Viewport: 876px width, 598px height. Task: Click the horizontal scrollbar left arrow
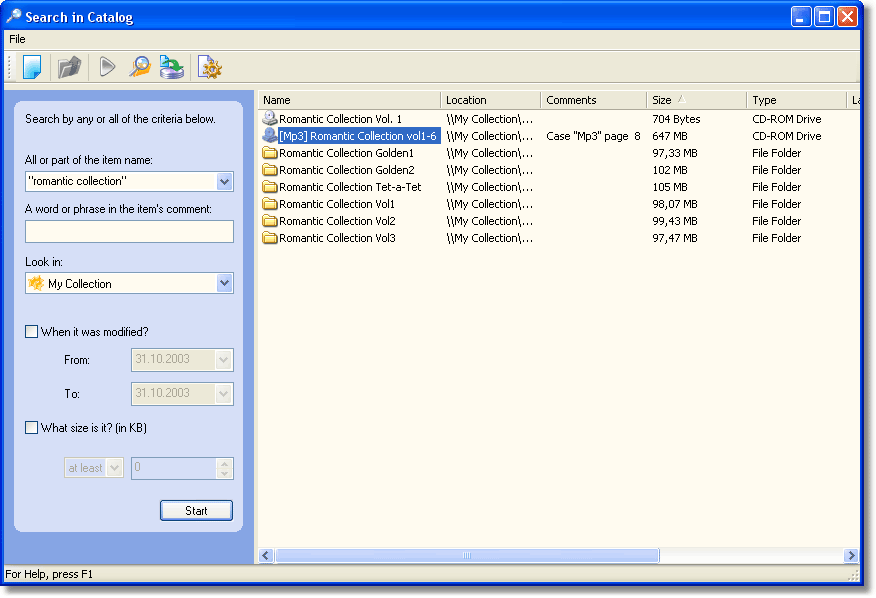pyautogui.click(x=266, y=555)
